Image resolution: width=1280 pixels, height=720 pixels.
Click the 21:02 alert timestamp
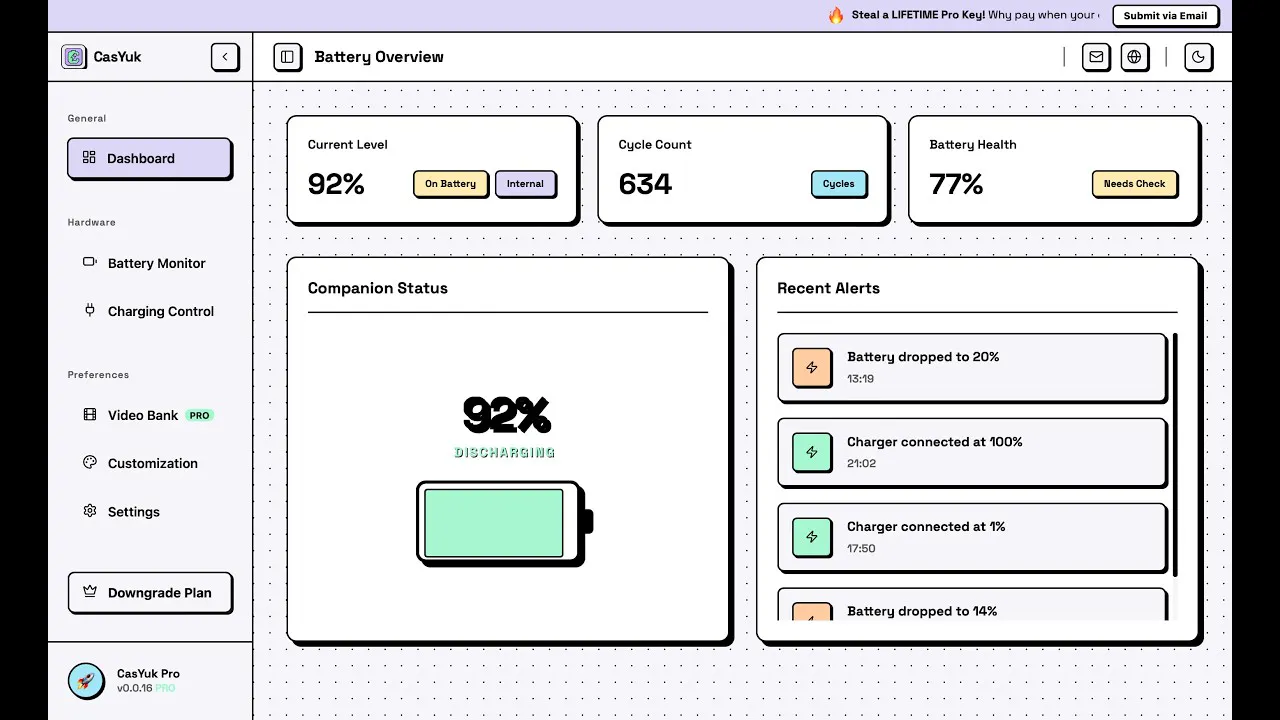pos(861,464)
